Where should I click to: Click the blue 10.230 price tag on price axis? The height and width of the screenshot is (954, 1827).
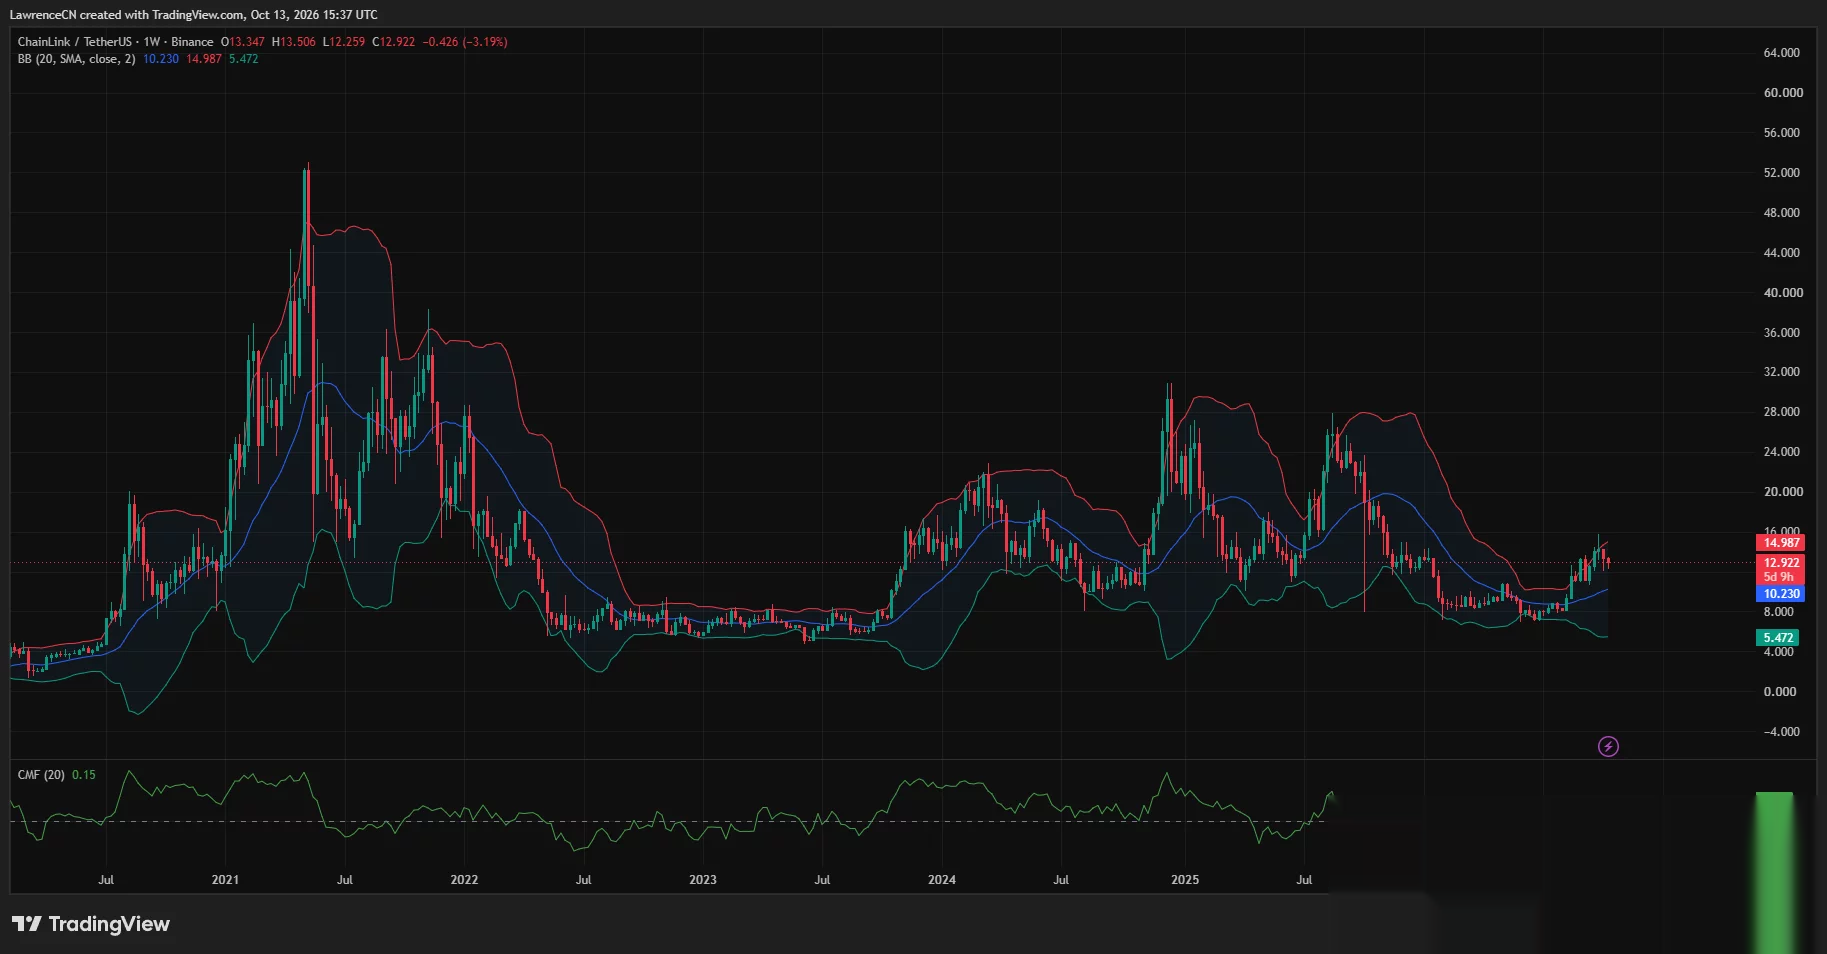[x=1781, y=594]
